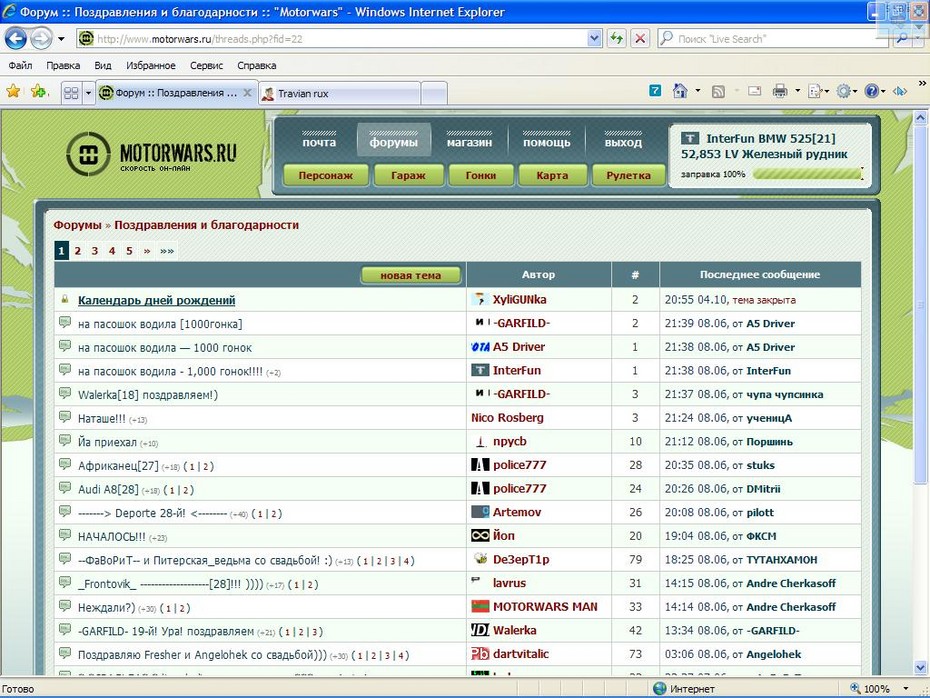
Task: Click the Print icon in command bar
Action: click(x=780, y=91)
